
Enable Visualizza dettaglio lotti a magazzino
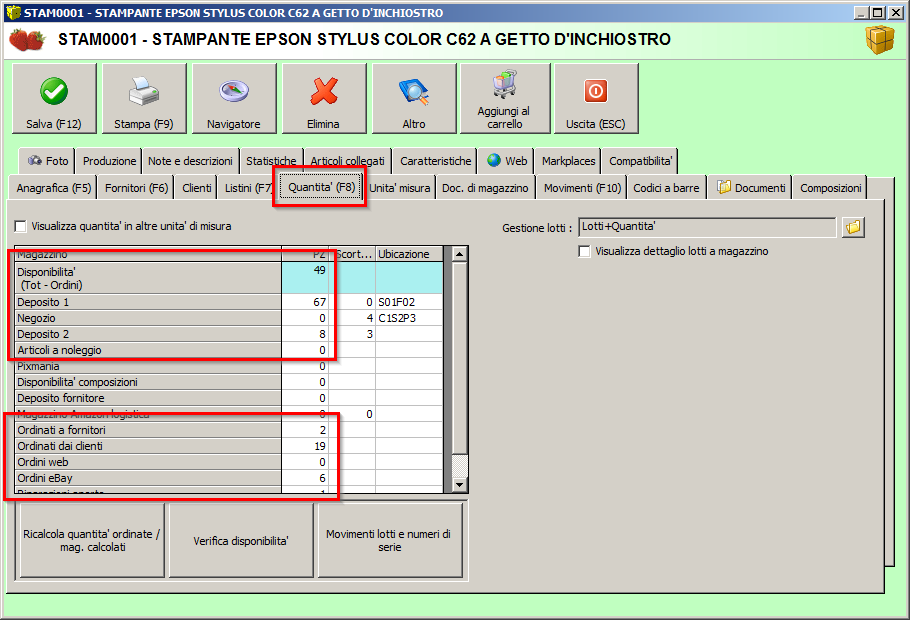coord(584,251)
